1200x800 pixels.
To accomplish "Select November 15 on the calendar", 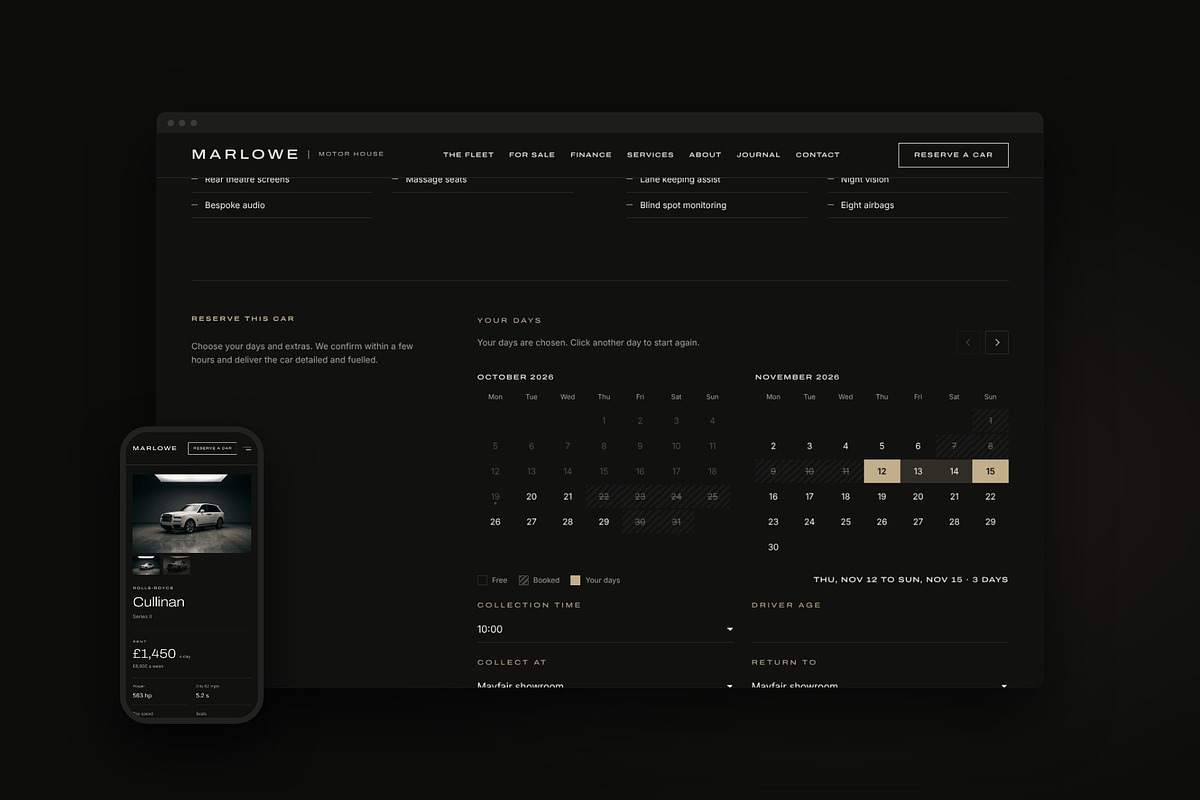I will [x=990, y=471].
